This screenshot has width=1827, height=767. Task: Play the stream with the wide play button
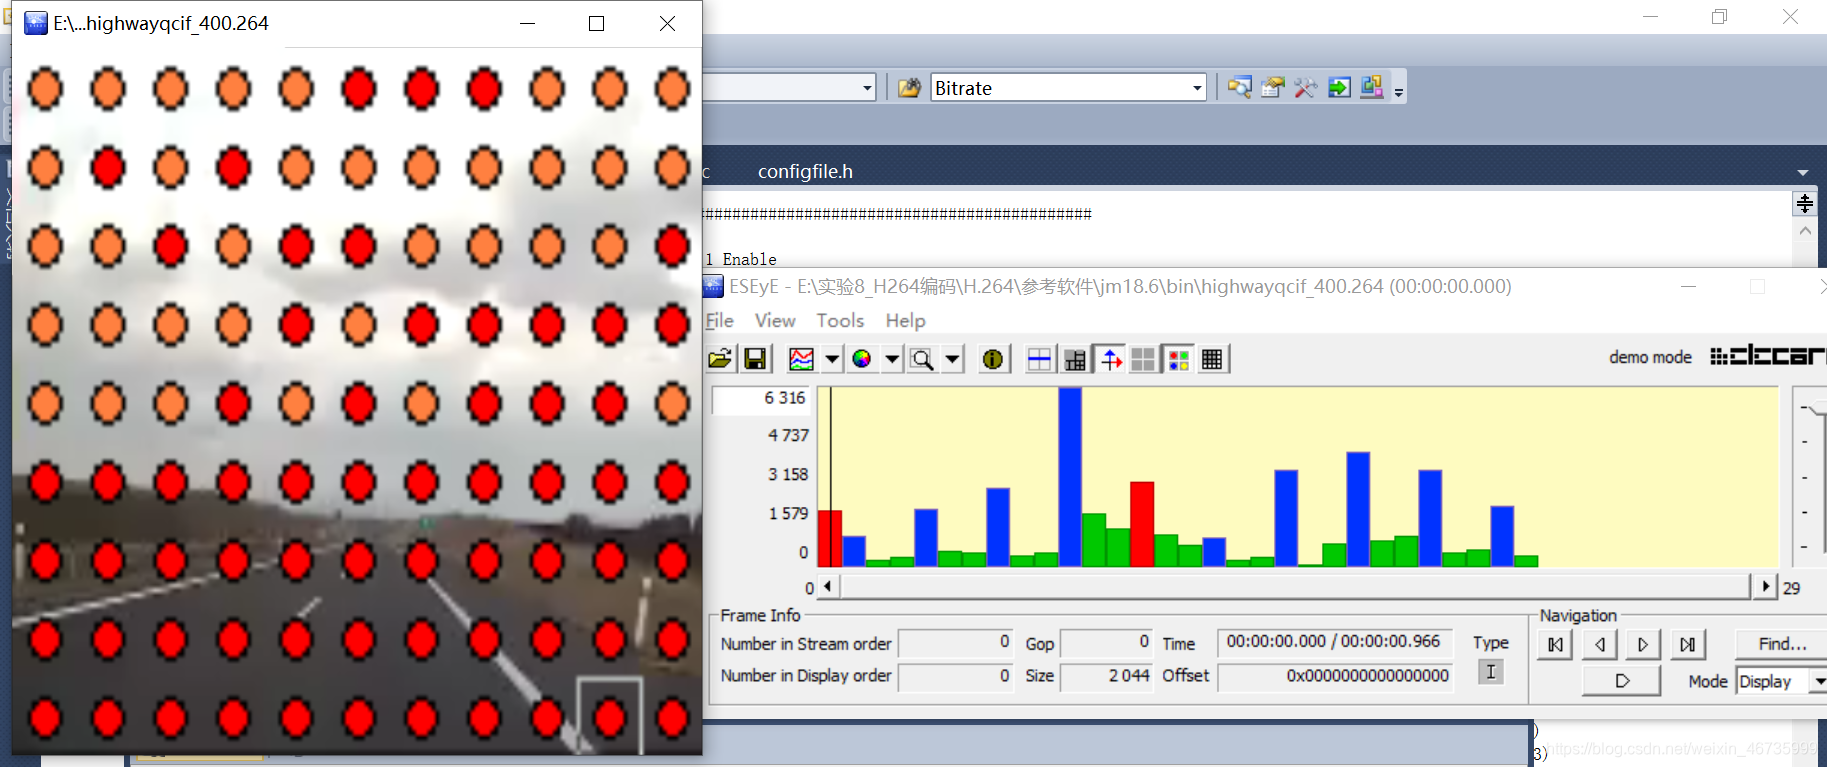tap(1622, 681)
